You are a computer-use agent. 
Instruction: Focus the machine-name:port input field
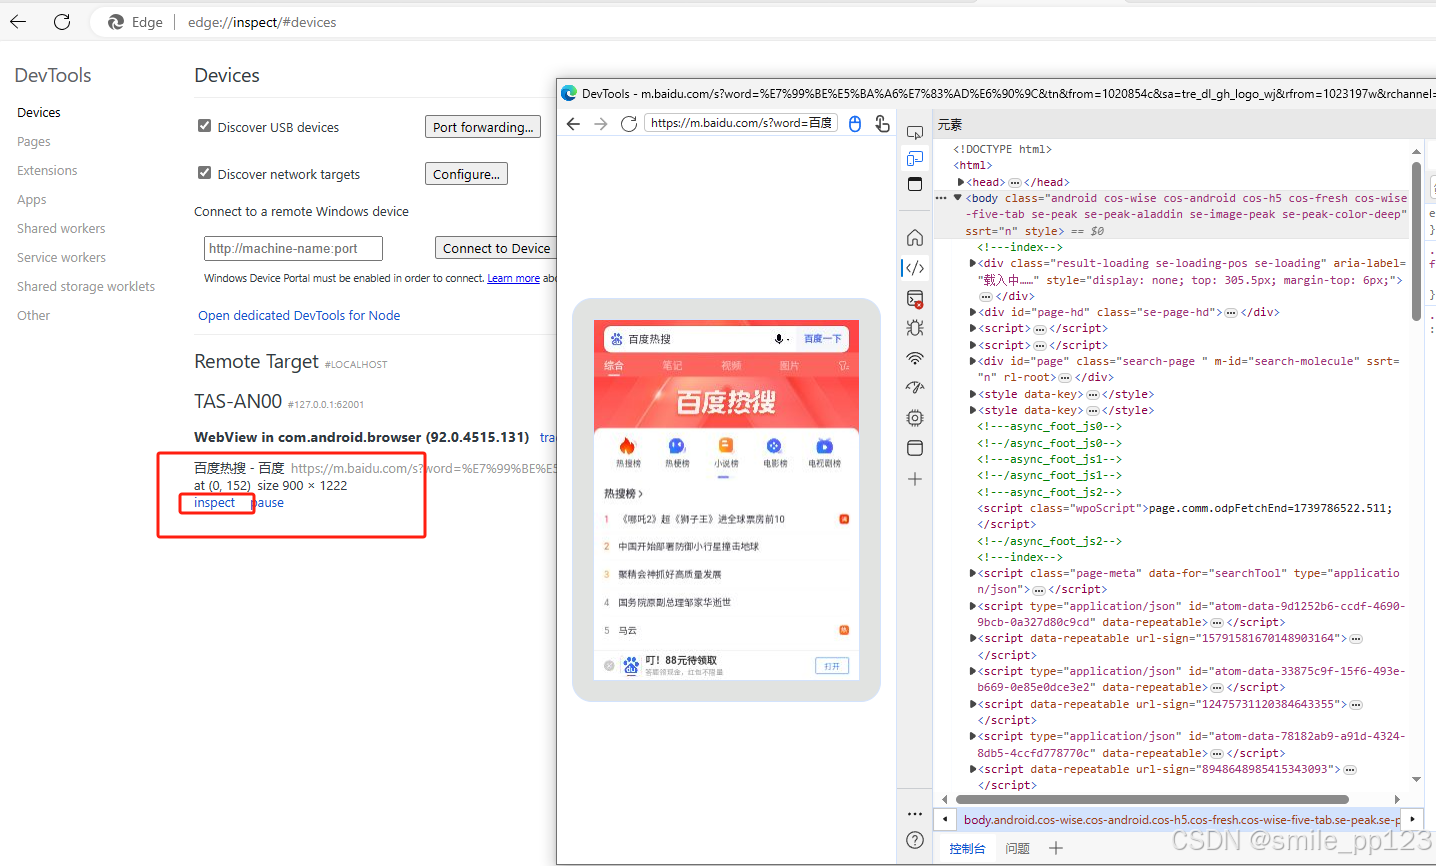click(293, 248)
